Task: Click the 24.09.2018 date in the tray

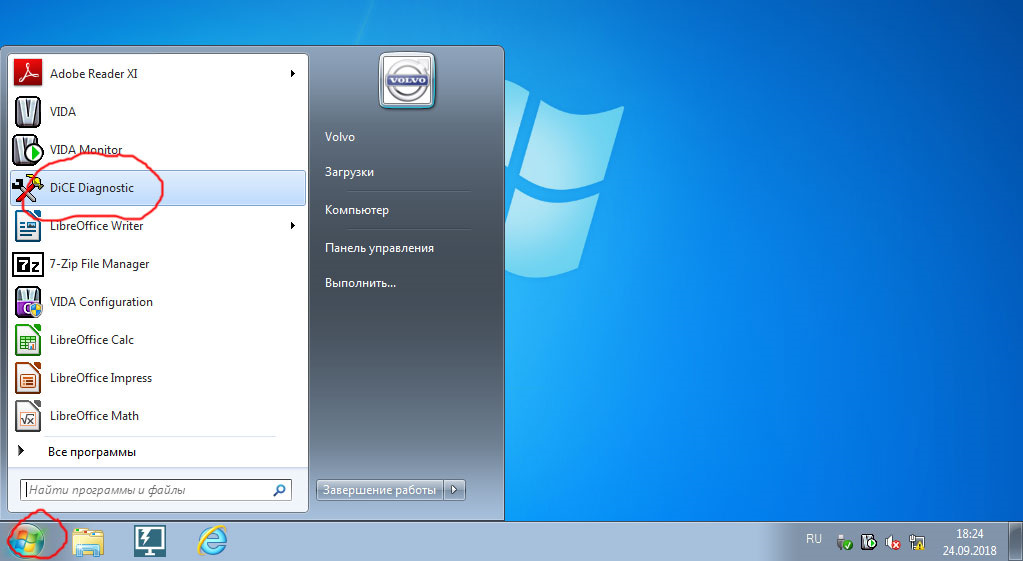Action: coord(970,551)
